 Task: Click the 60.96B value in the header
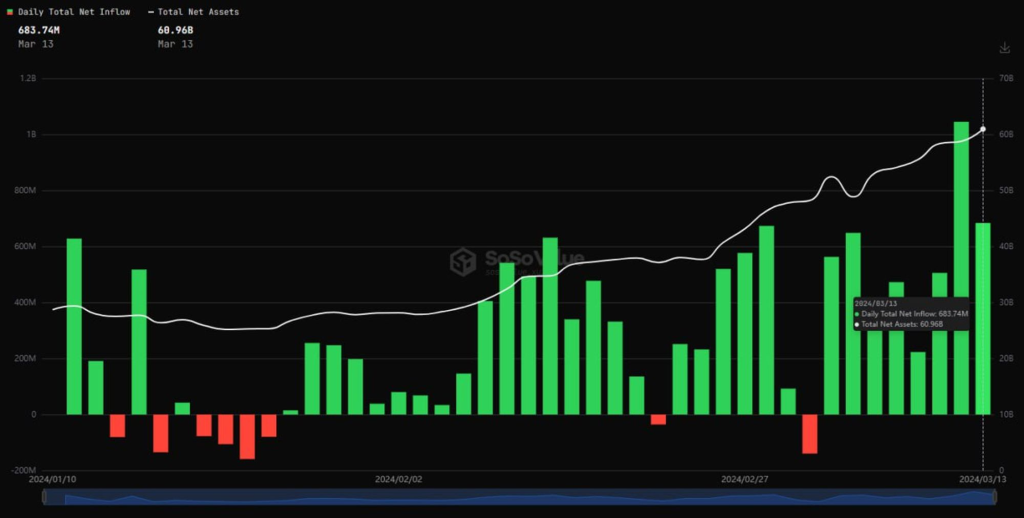coord(174,30)
